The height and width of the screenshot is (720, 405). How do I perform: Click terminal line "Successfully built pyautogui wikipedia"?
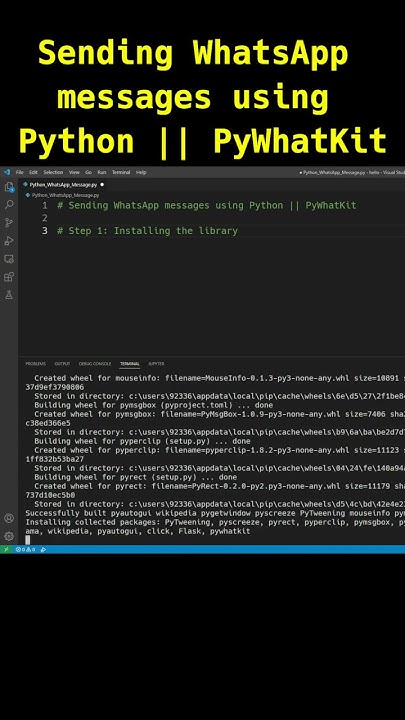[x=113, y=513]
